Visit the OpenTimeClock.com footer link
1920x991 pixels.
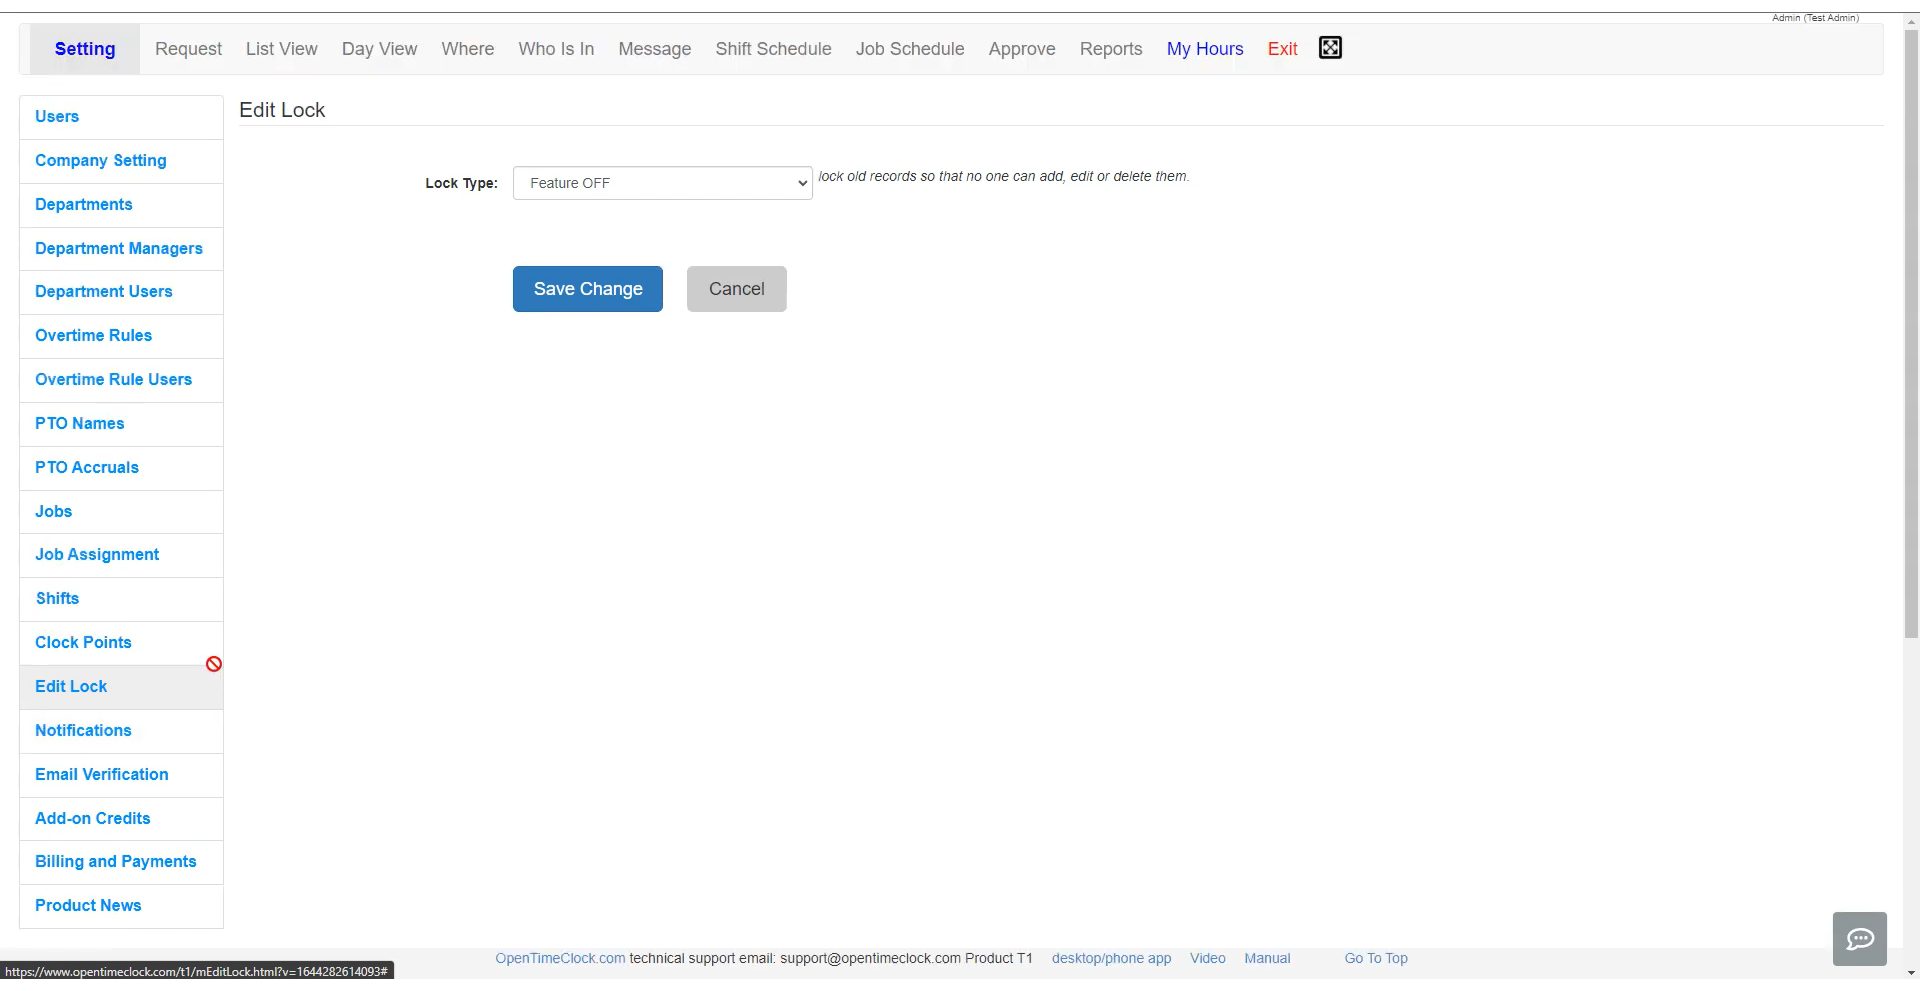pos(559,957)
